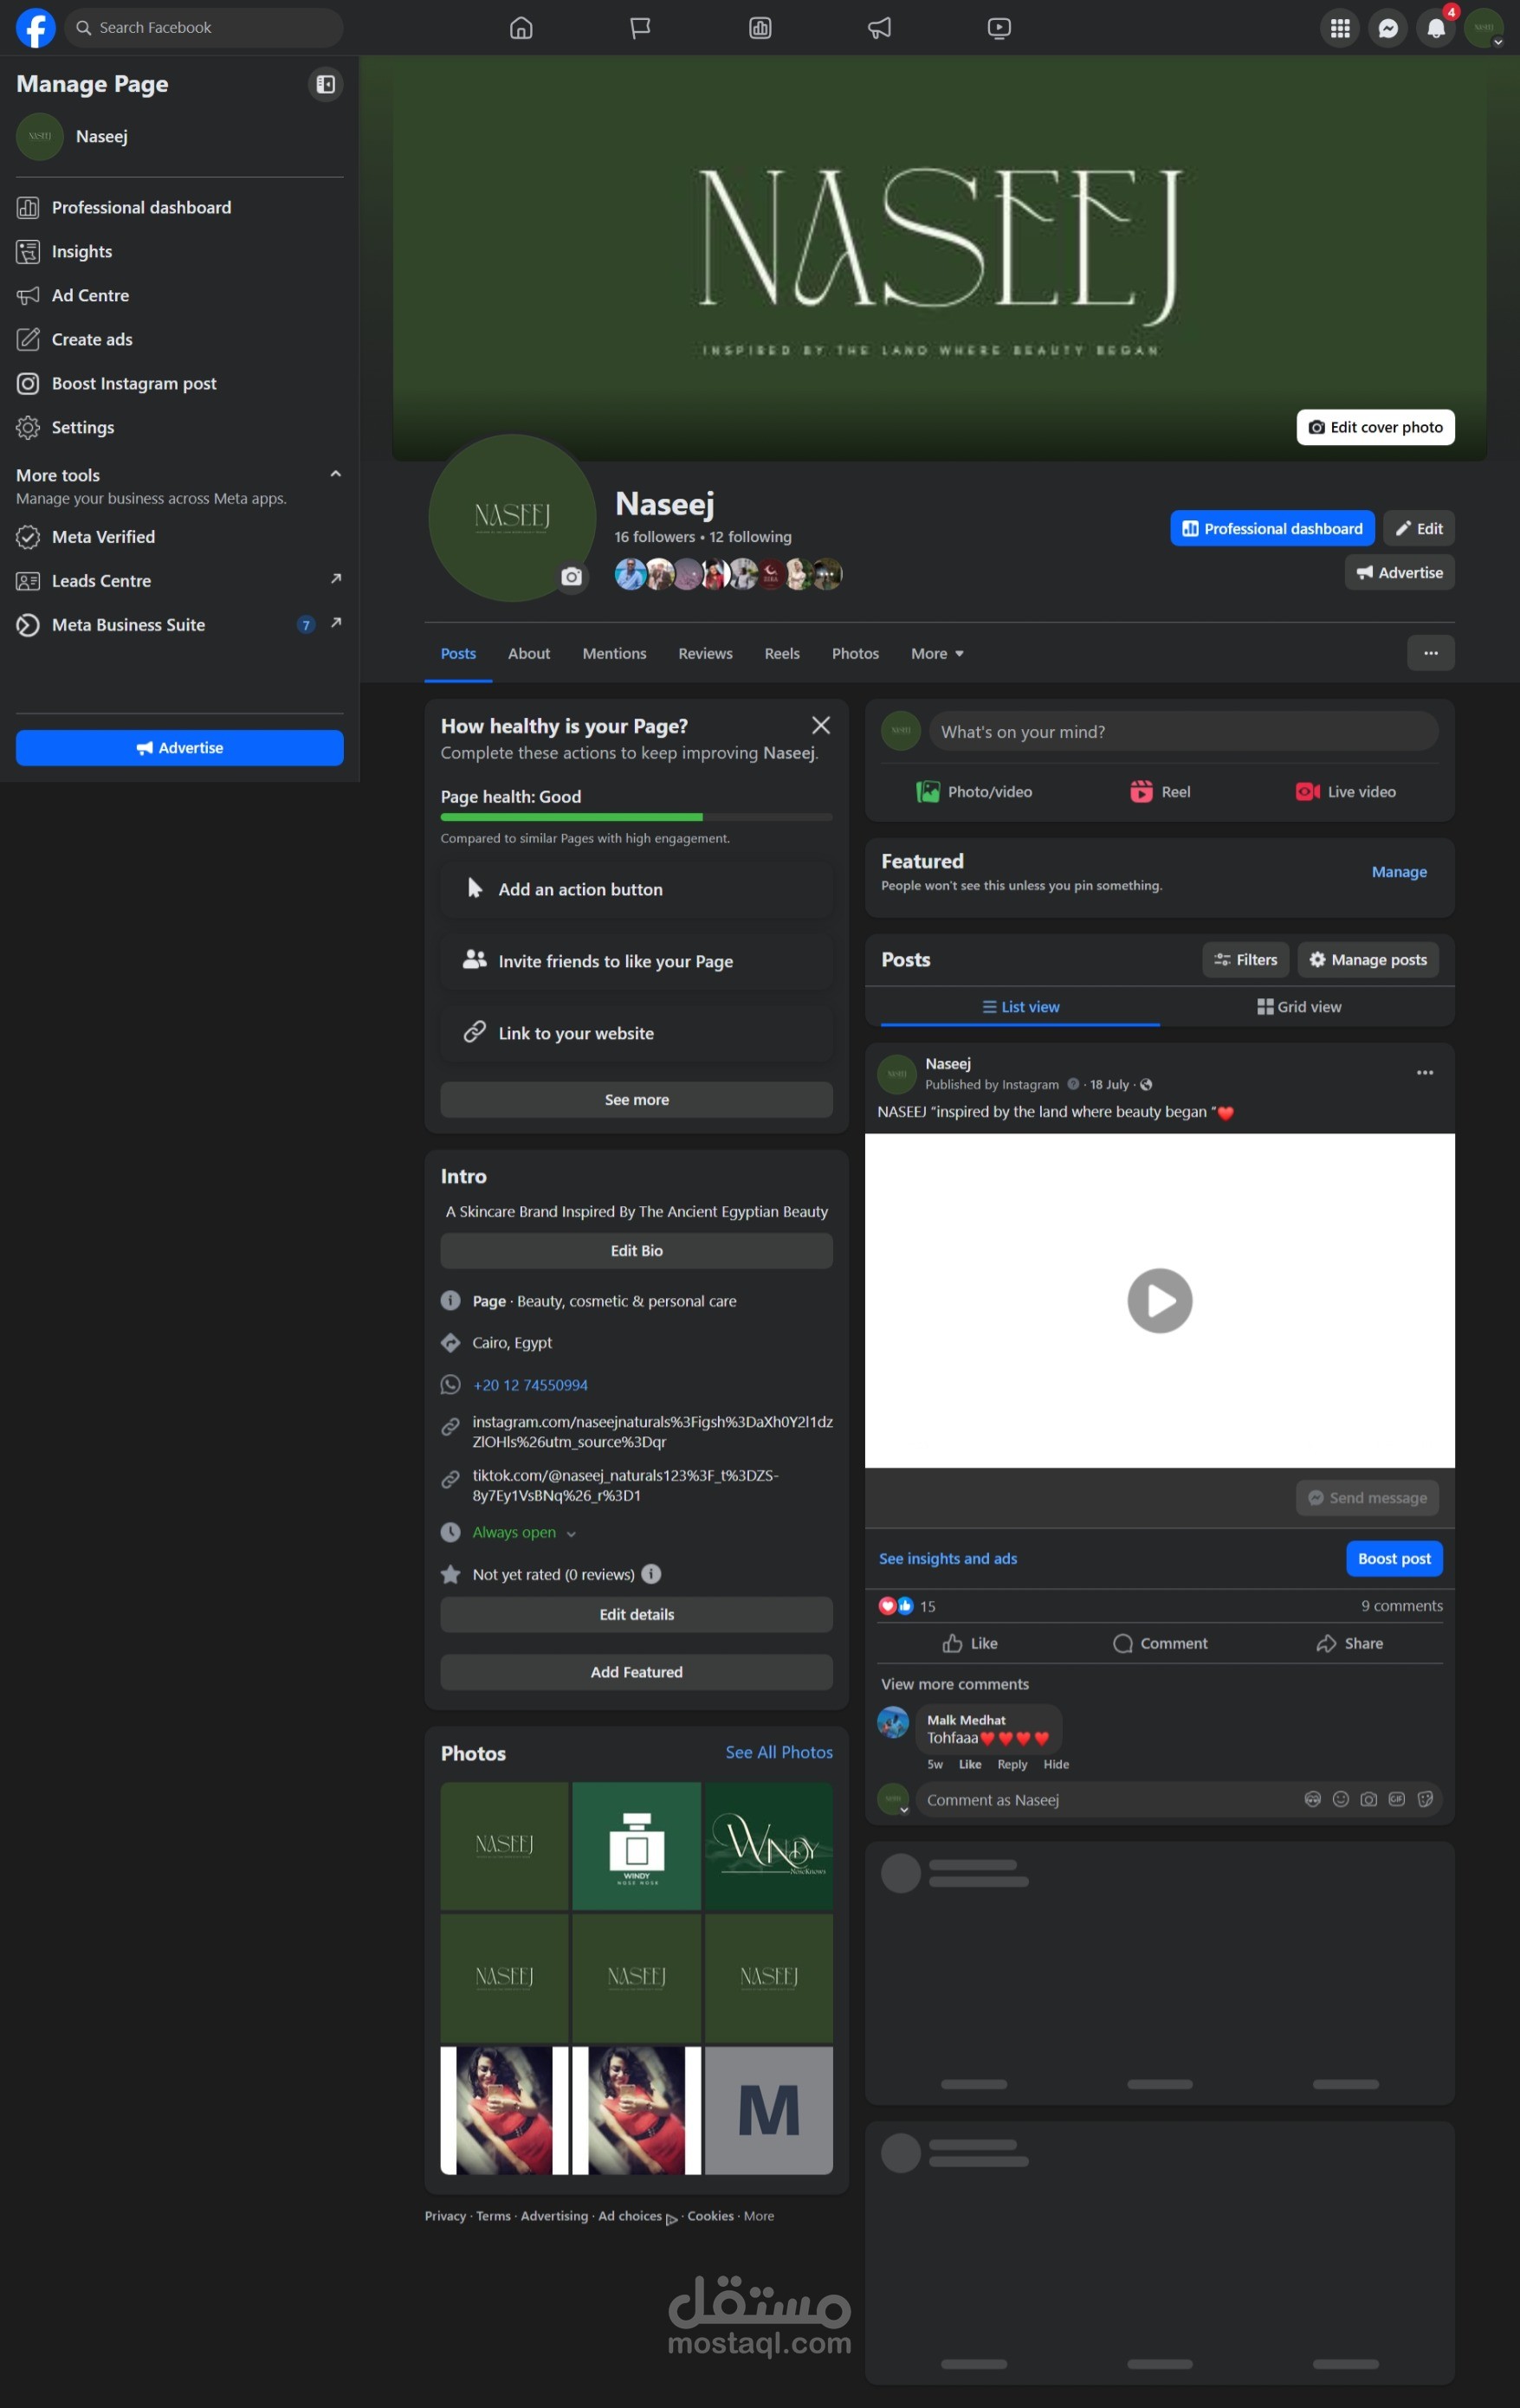Add a GIF to the comment
This screenshot has height=2408, width=1520.
tap(1397, 1799)
